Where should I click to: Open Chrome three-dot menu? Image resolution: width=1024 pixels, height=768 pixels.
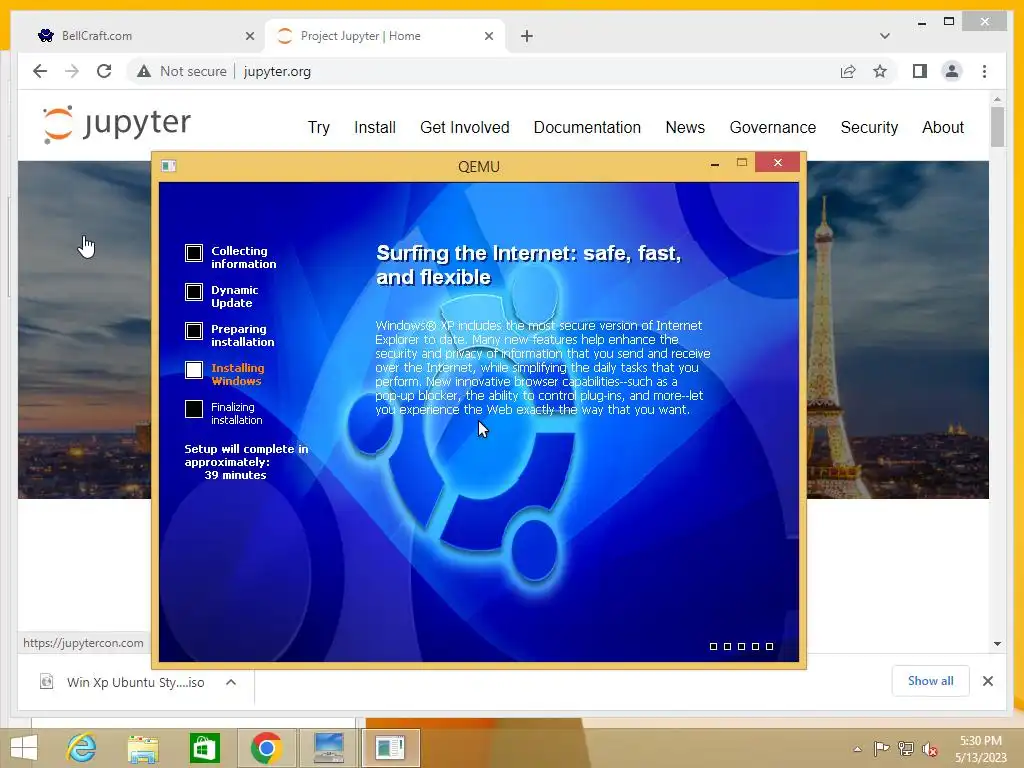pyautogui.click(x=984, y=71)
